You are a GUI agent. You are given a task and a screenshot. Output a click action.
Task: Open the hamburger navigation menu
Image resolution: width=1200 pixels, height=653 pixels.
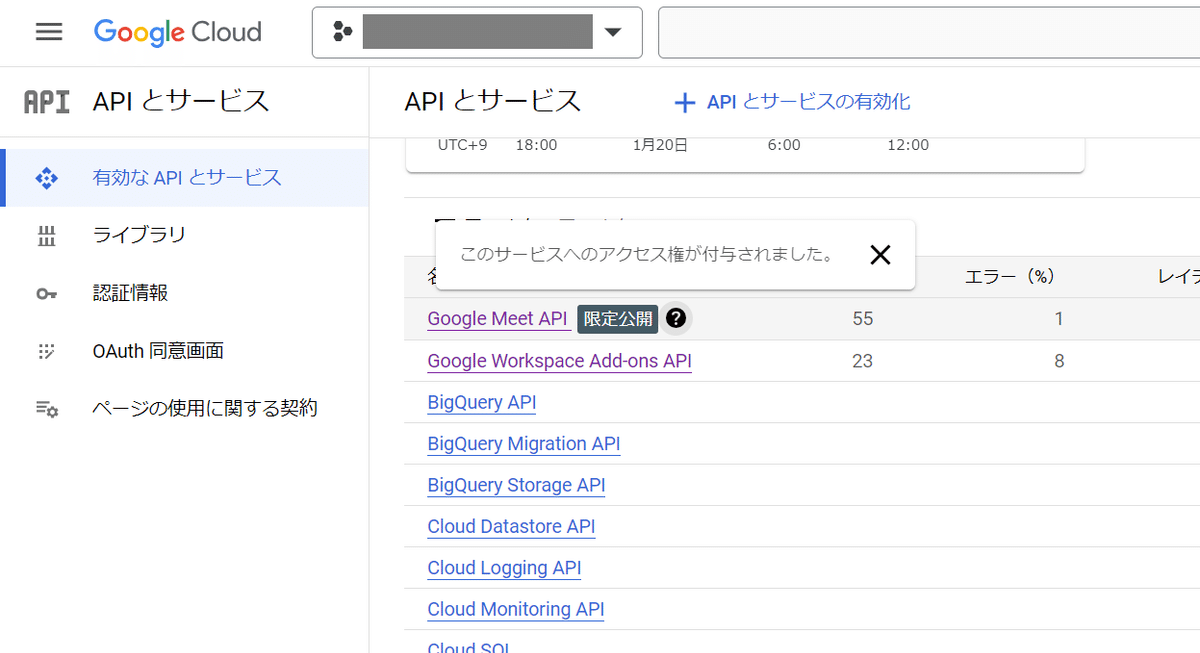(x=49, y=32)
